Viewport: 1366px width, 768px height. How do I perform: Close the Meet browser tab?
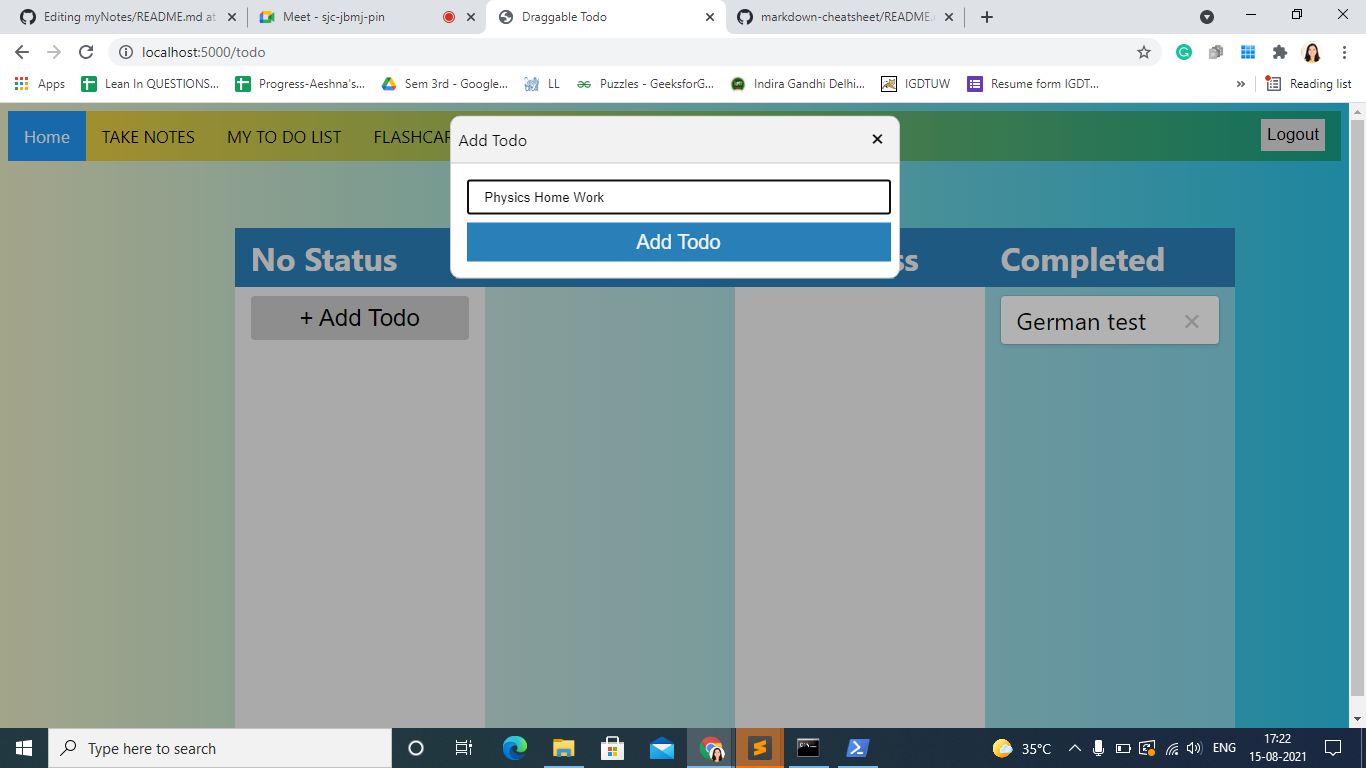click(x=471, y=17)
